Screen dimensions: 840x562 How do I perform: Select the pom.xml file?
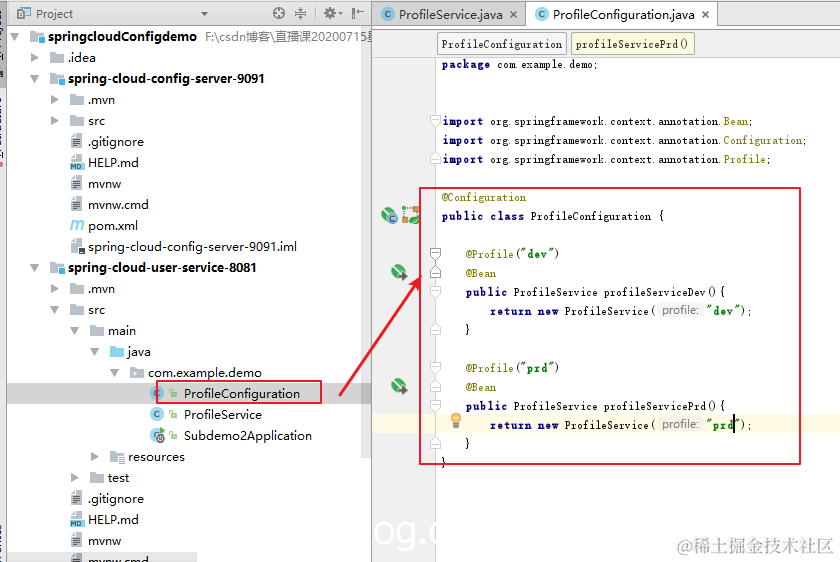point(112,226)
